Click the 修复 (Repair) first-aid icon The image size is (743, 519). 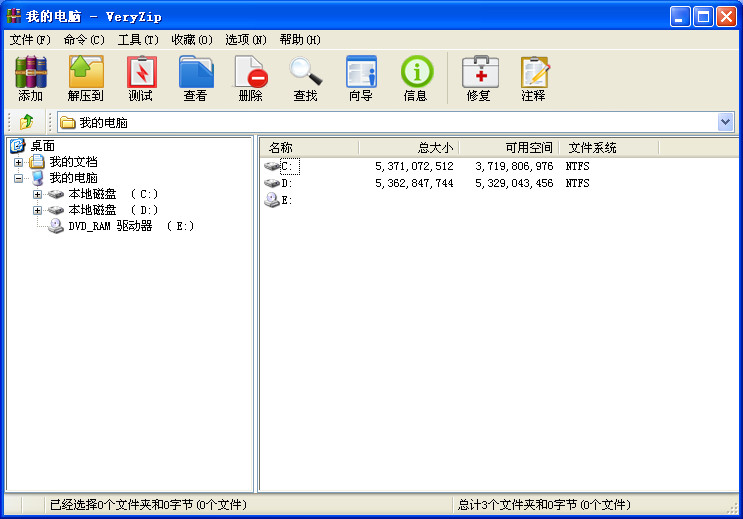point(480,72)
